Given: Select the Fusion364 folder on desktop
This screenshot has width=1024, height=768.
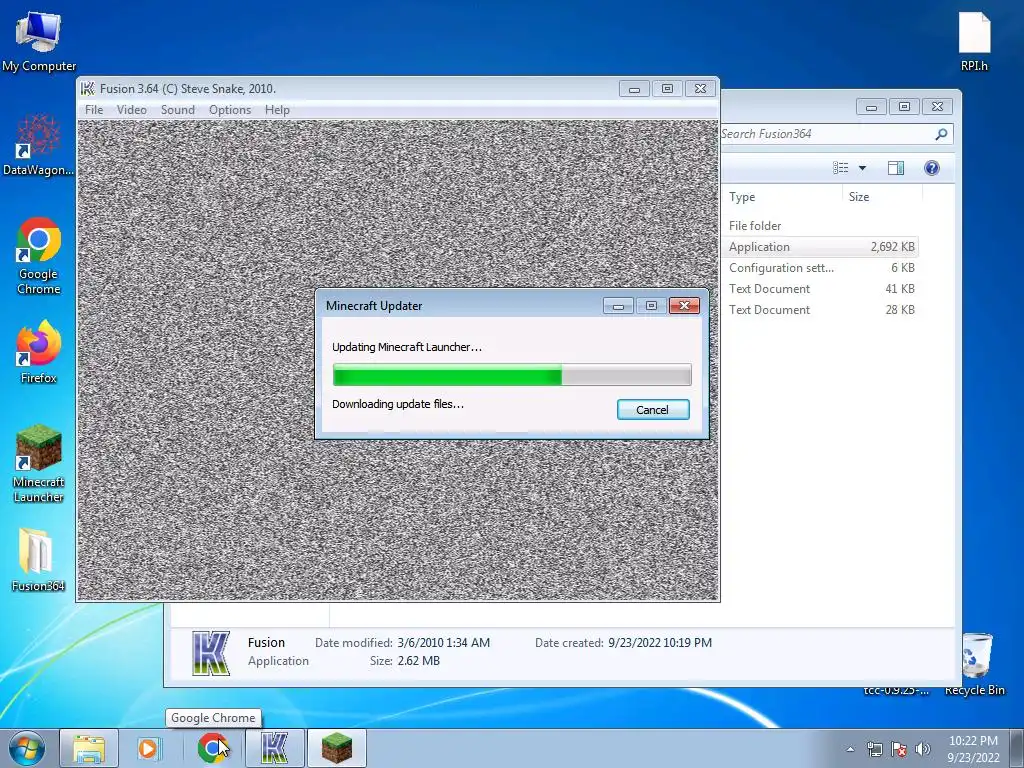Looking at the screenshot, I should pyautogui.click(x=38, y=559).
